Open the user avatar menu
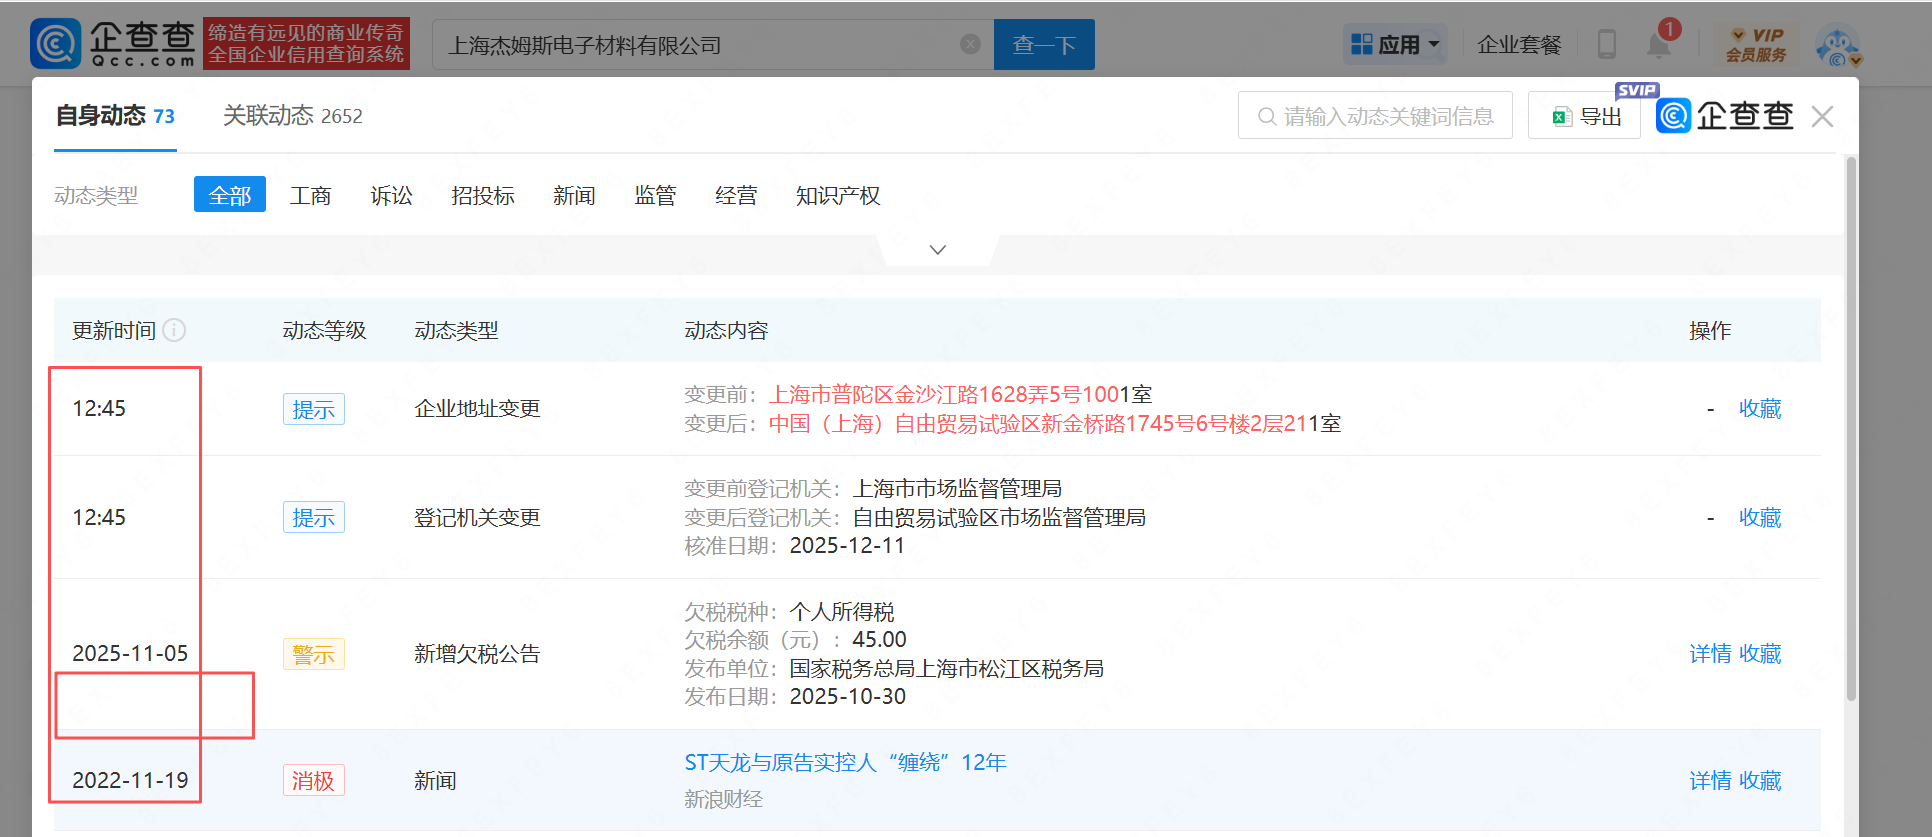This screenshot has width=1932, height=837. tap(1838, 45)
